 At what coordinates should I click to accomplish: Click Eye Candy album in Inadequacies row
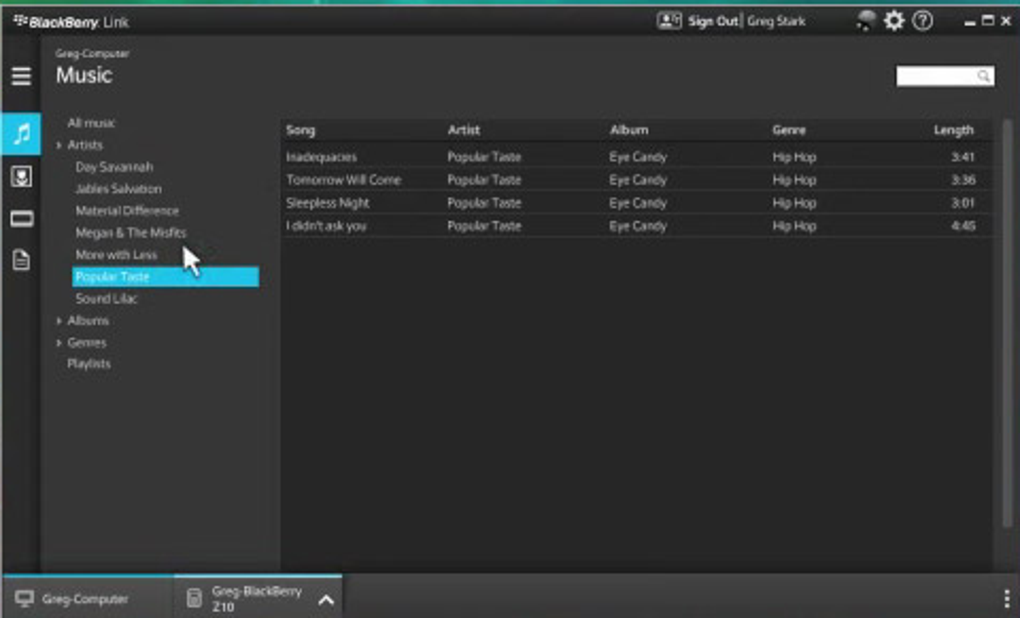(x=638, y=157)
